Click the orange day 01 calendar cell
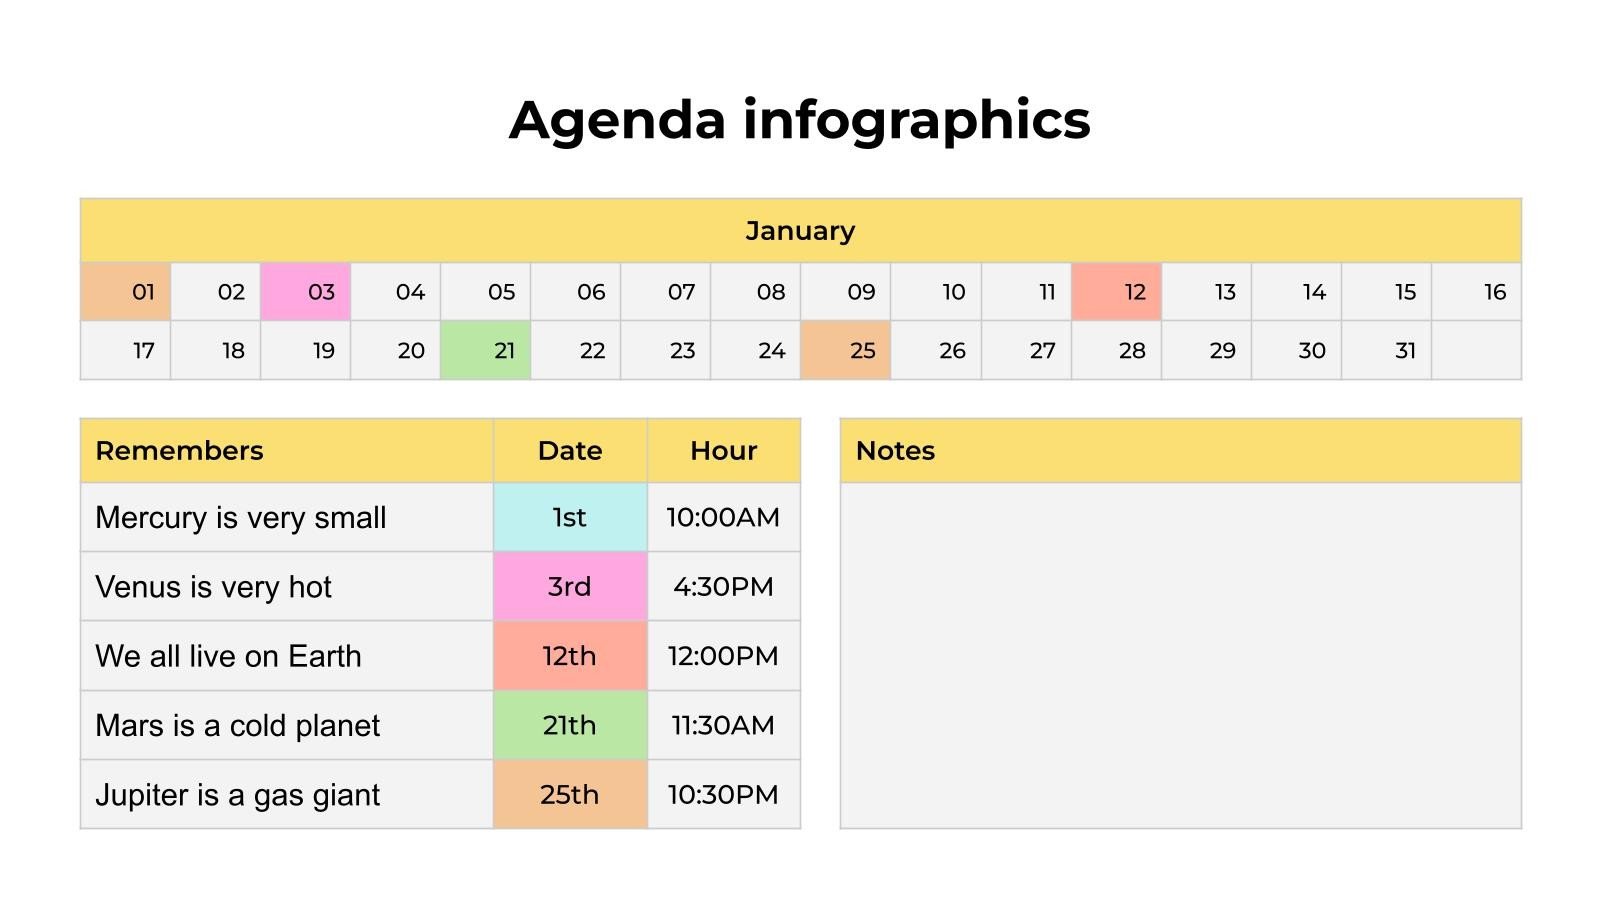 pyautogui.click(x=126, y=292)
